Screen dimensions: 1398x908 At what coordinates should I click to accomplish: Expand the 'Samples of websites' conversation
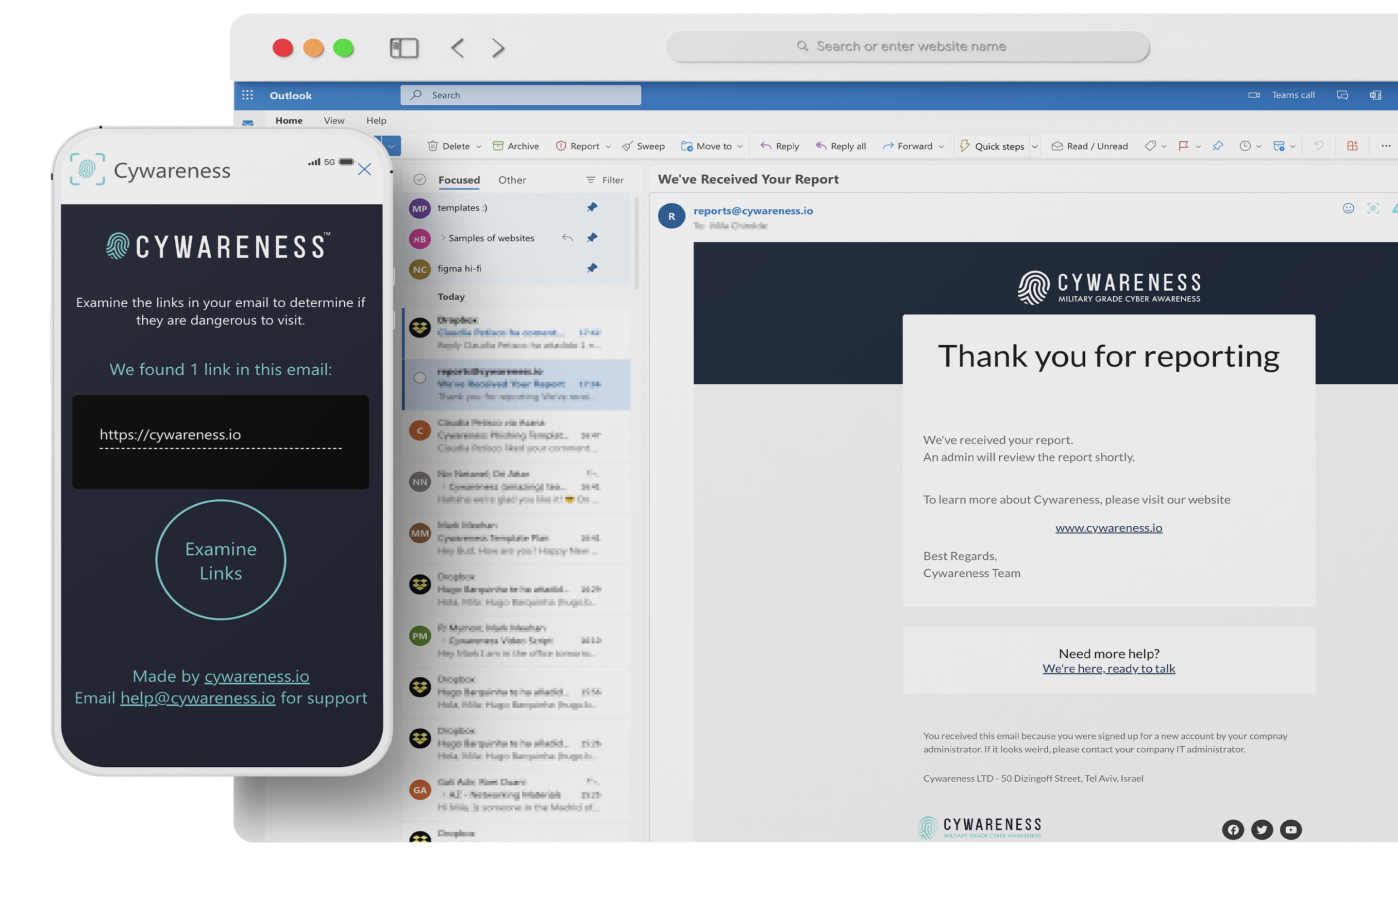click(x=443, y=238)
